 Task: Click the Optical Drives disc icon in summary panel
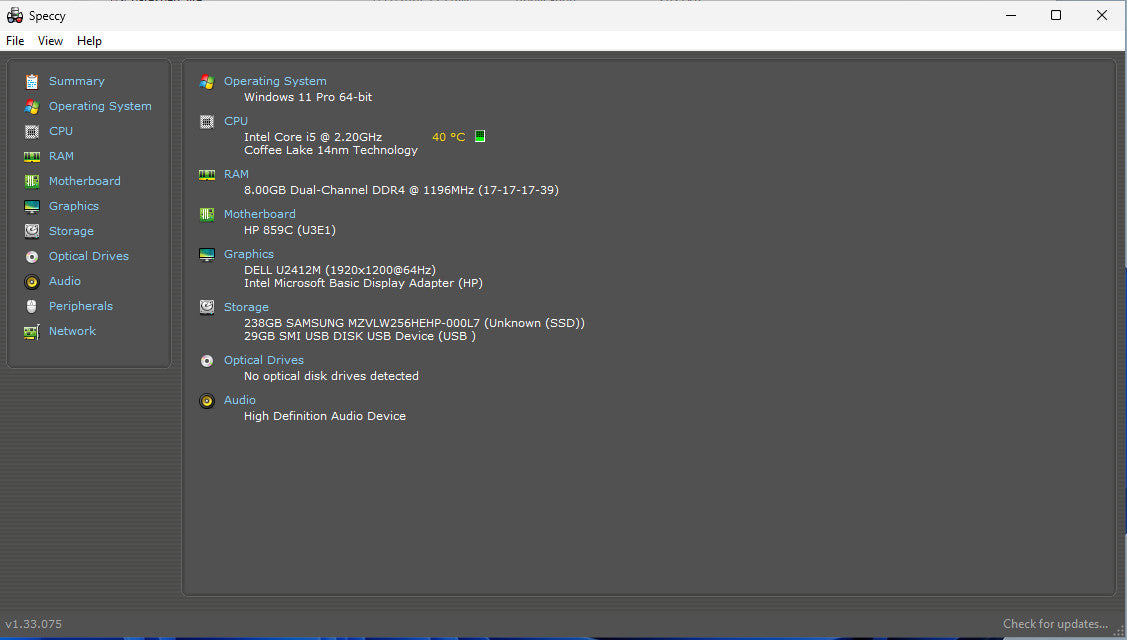(207, 361)
